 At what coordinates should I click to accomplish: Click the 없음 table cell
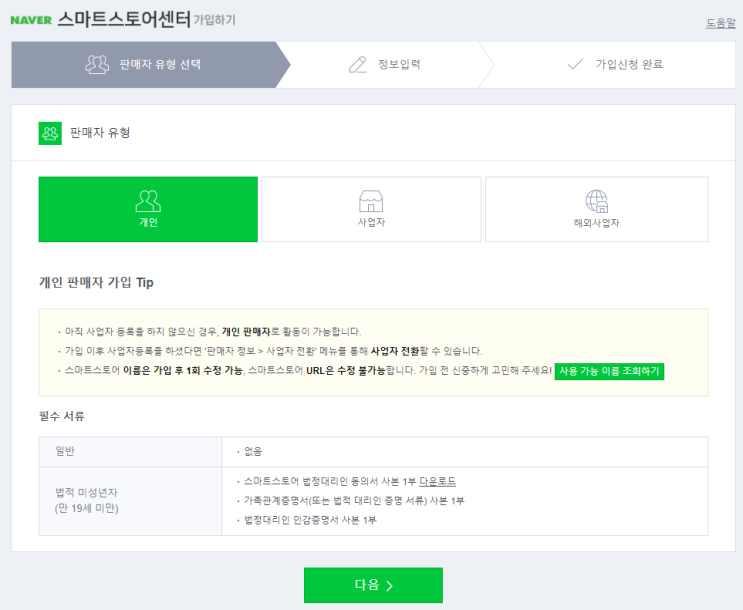pyautogui.click(x=465, y=452)
